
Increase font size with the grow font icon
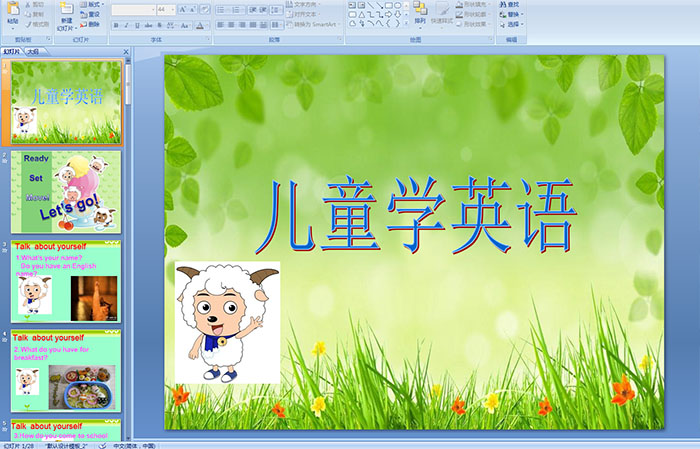[x=183, y=9]
